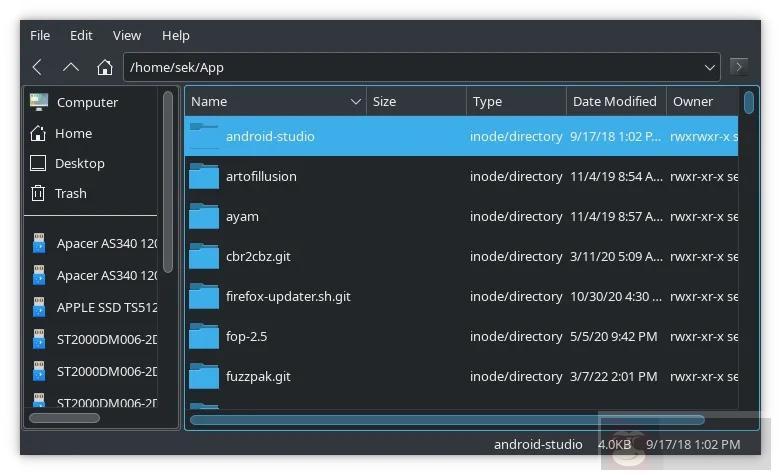This screenshot has height=475, width=781.
Task: Open the Help menu
Action: [x=175, y=35]
